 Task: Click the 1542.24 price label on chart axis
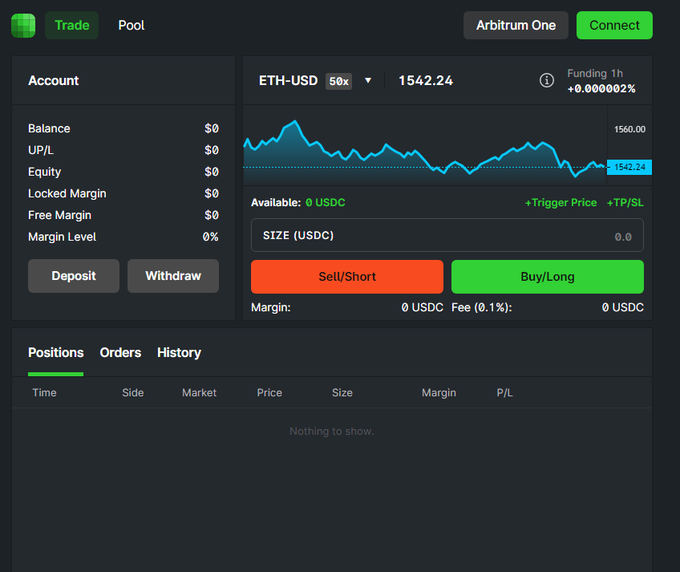[629, 167]
